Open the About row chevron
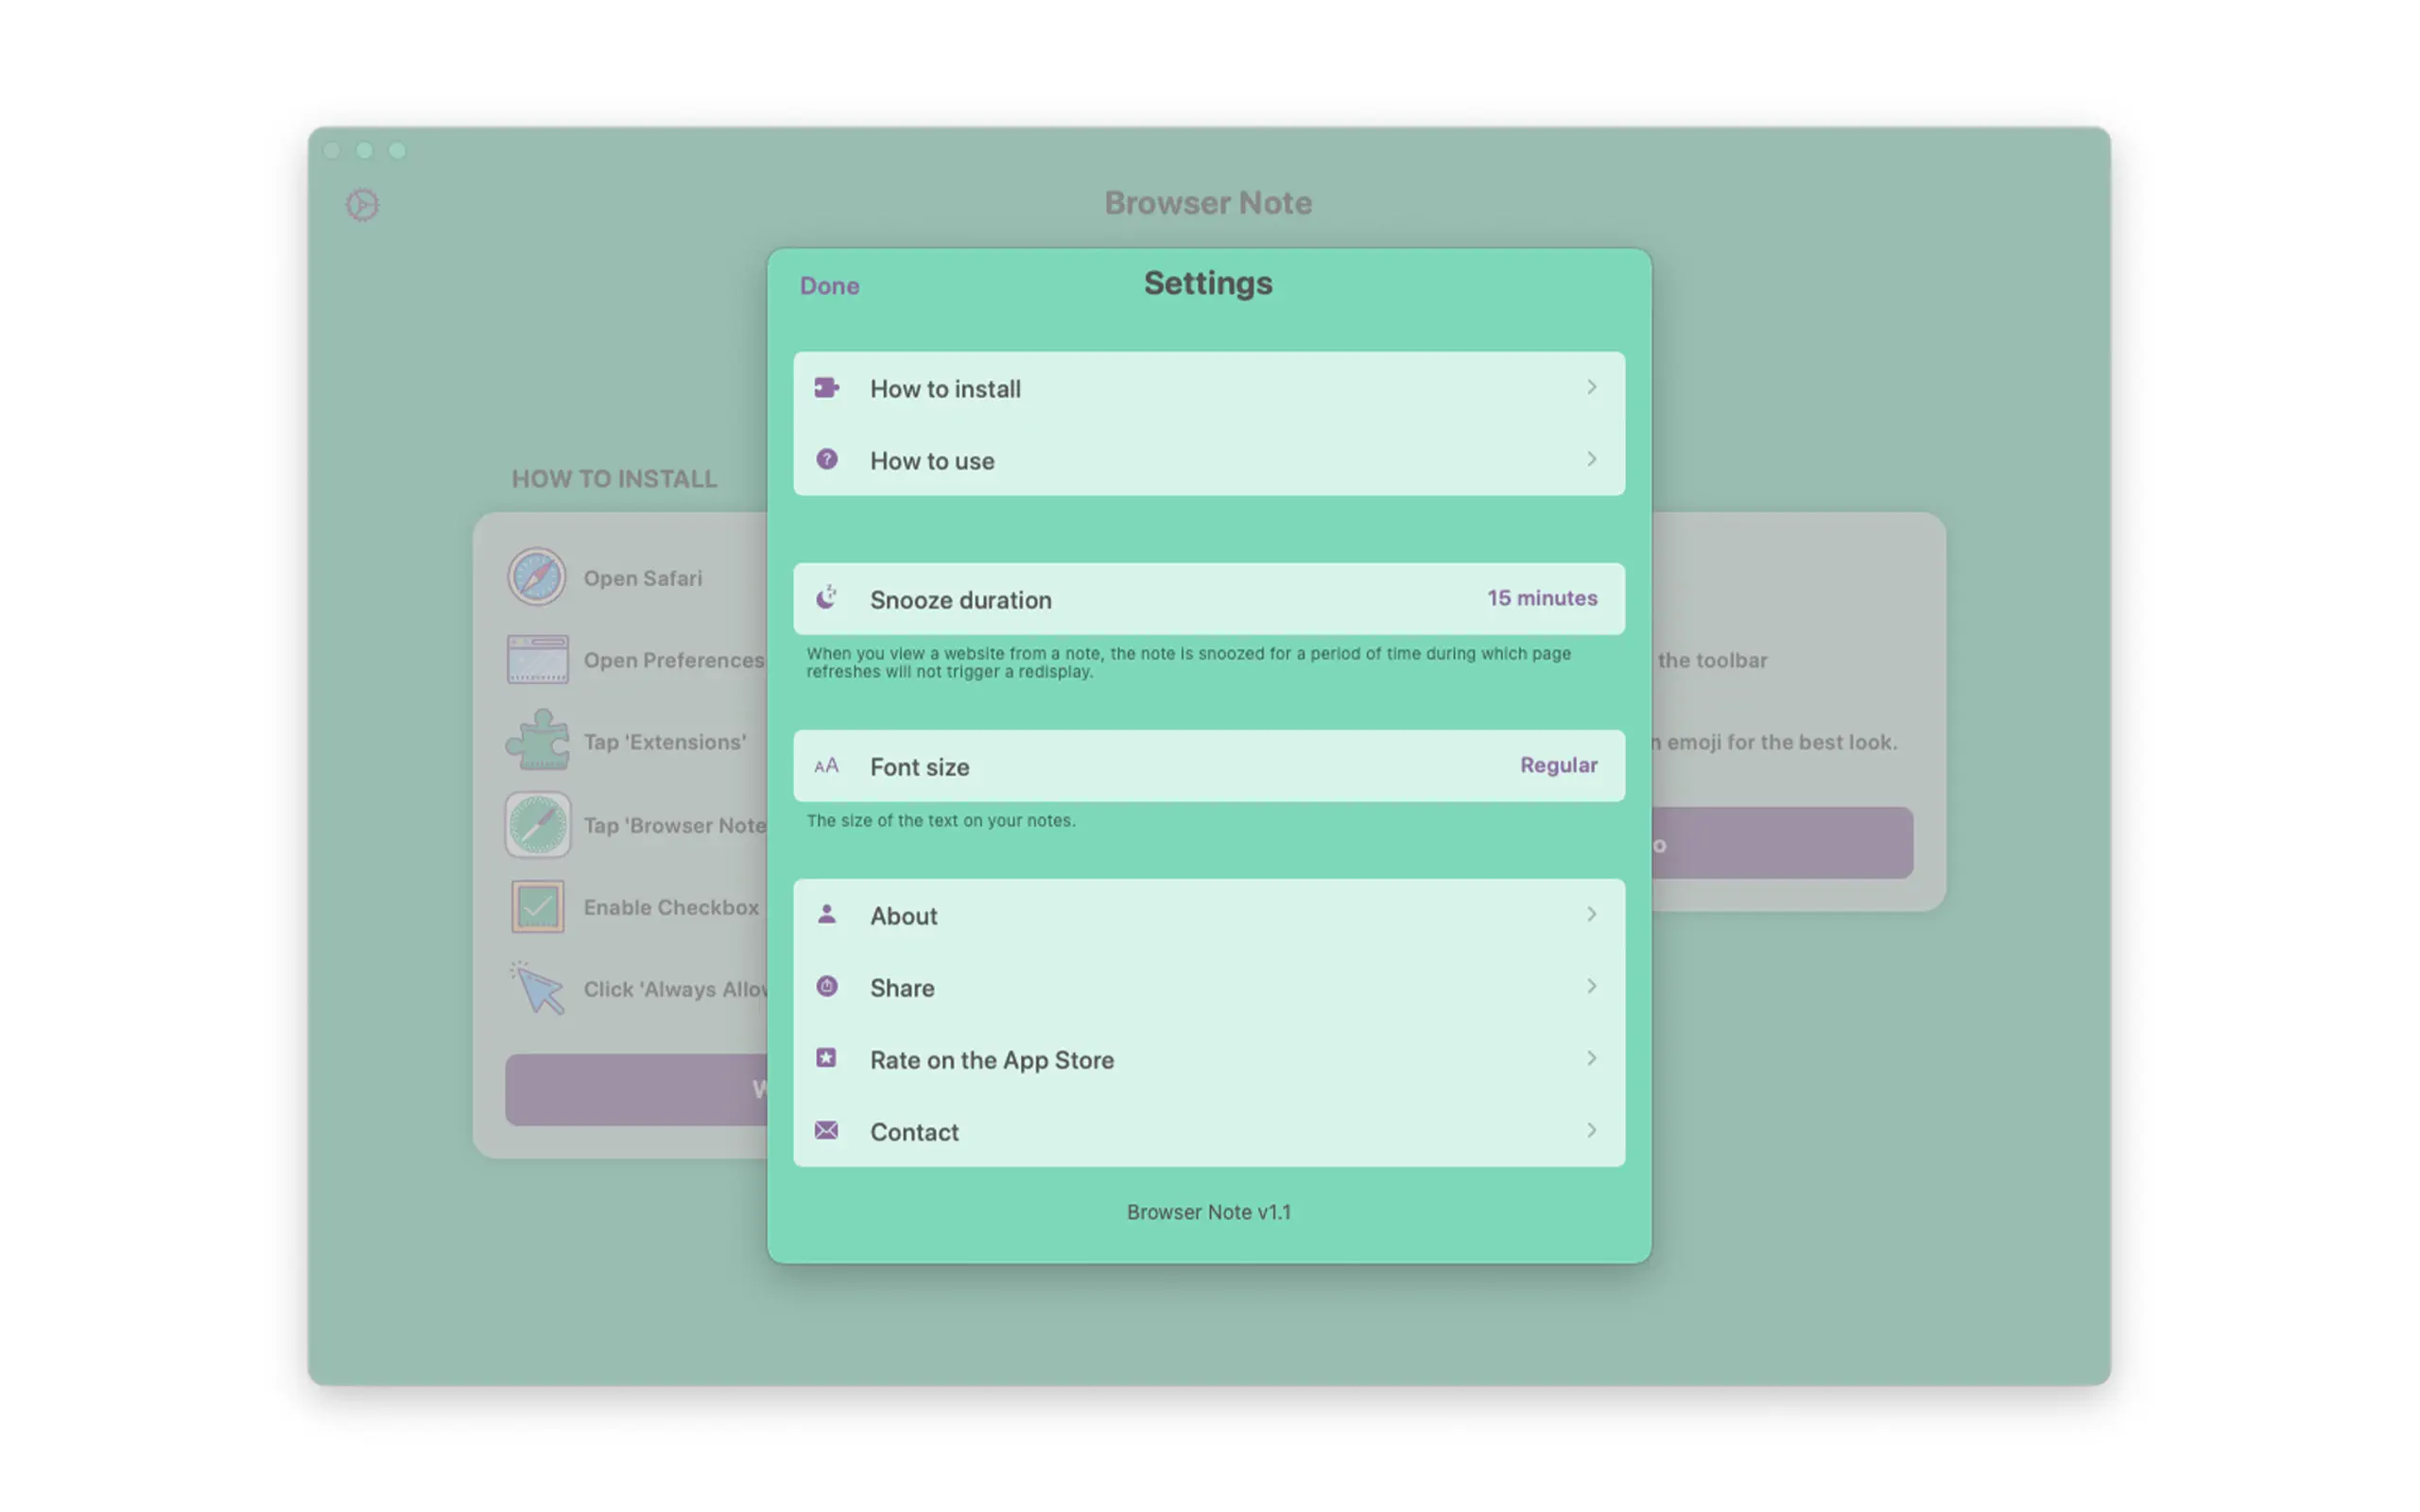 [1591, 914]
